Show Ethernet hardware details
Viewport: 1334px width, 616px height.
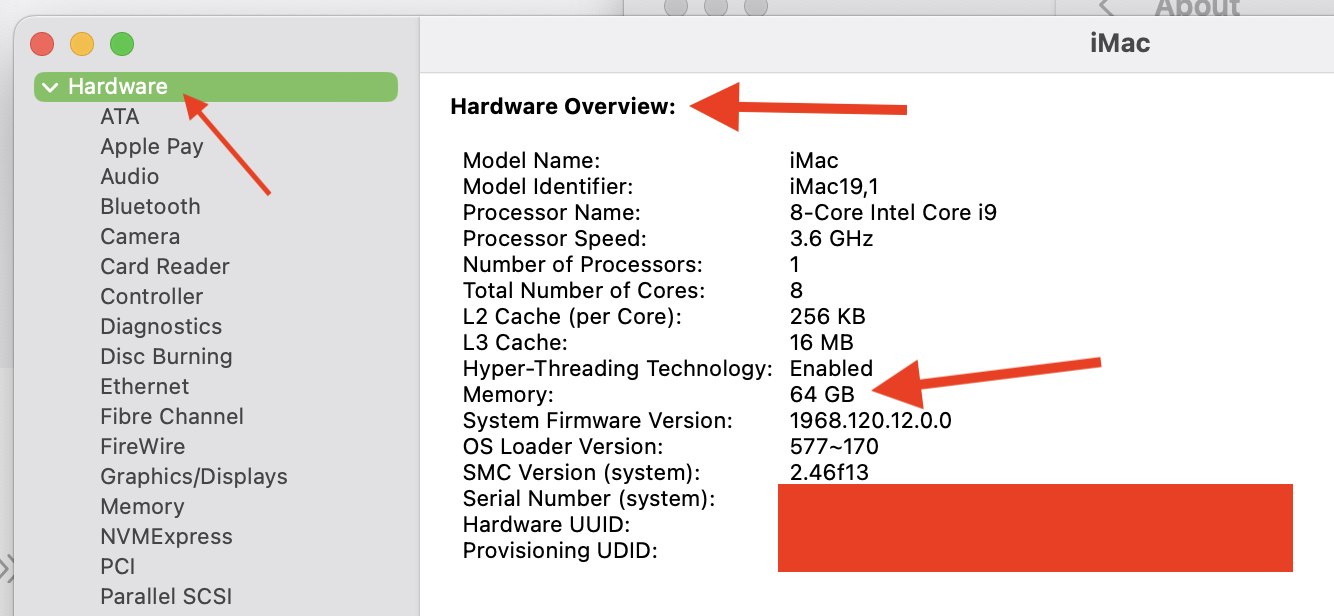pyautogui.click(x=145, y=387)
